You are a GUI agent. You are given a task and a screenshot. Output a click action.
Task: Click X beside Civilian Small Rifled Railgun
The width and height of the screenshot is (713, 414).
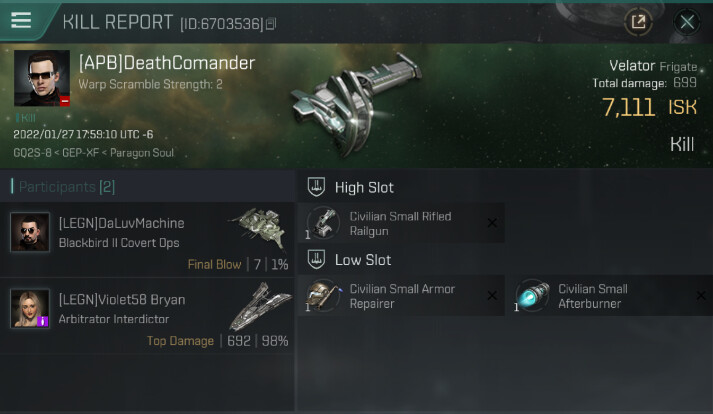[x=492, y=223]
